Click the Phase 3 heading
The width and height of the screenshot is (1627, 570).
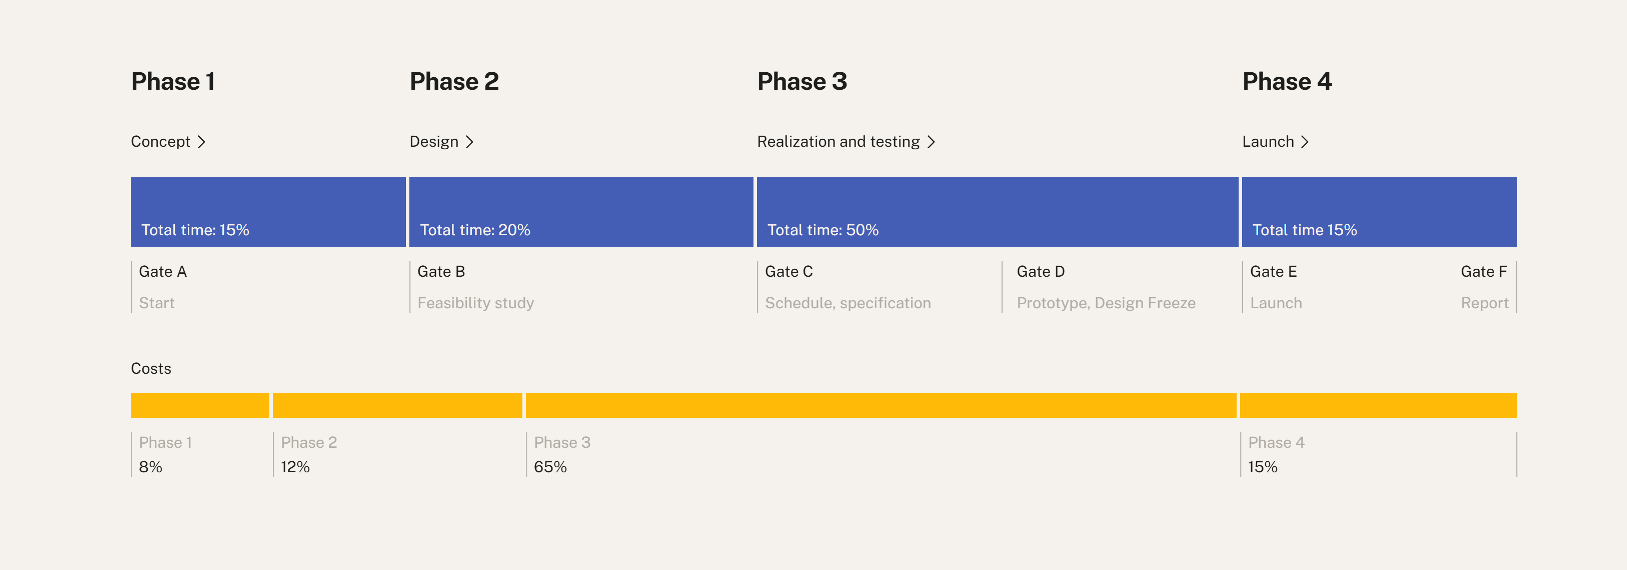point(802,82)
